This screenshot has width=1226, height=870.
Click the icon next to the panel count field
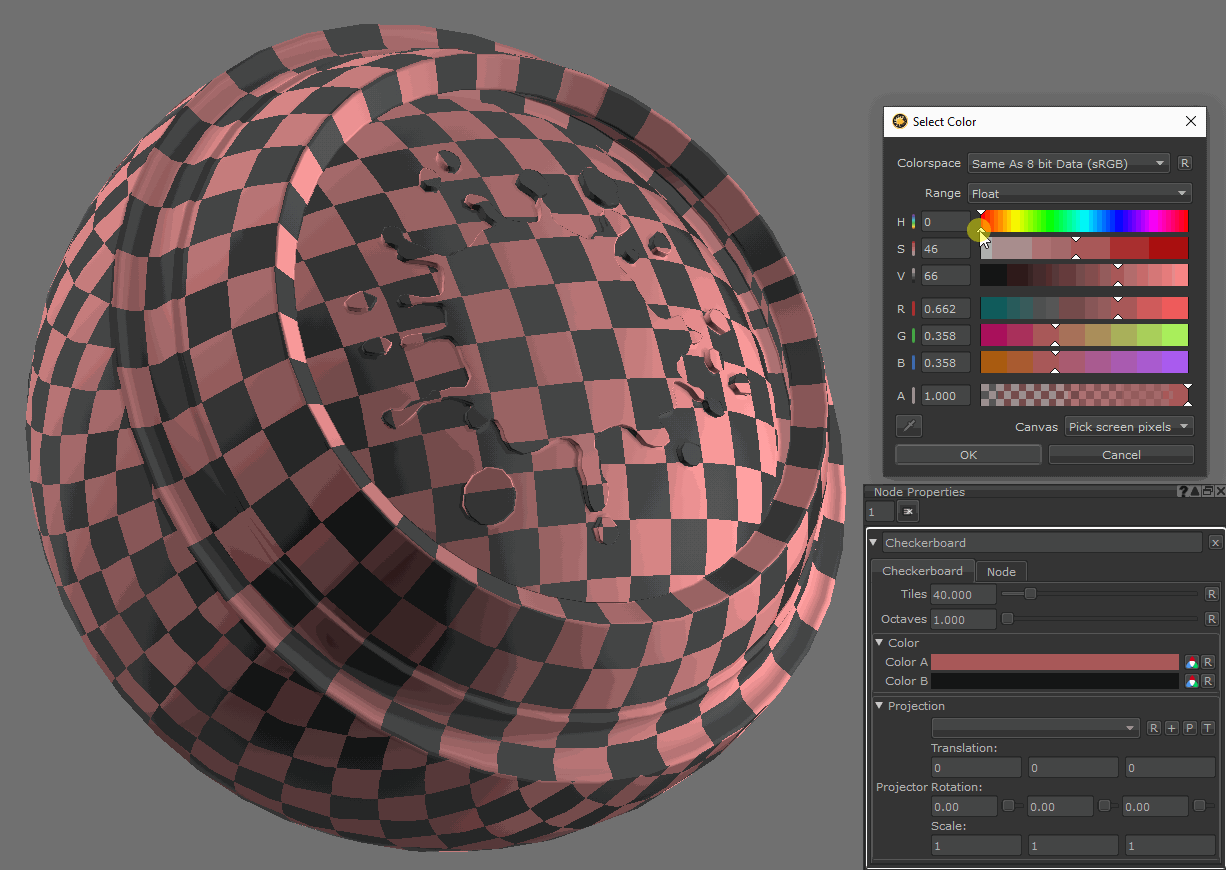point(908,512)
